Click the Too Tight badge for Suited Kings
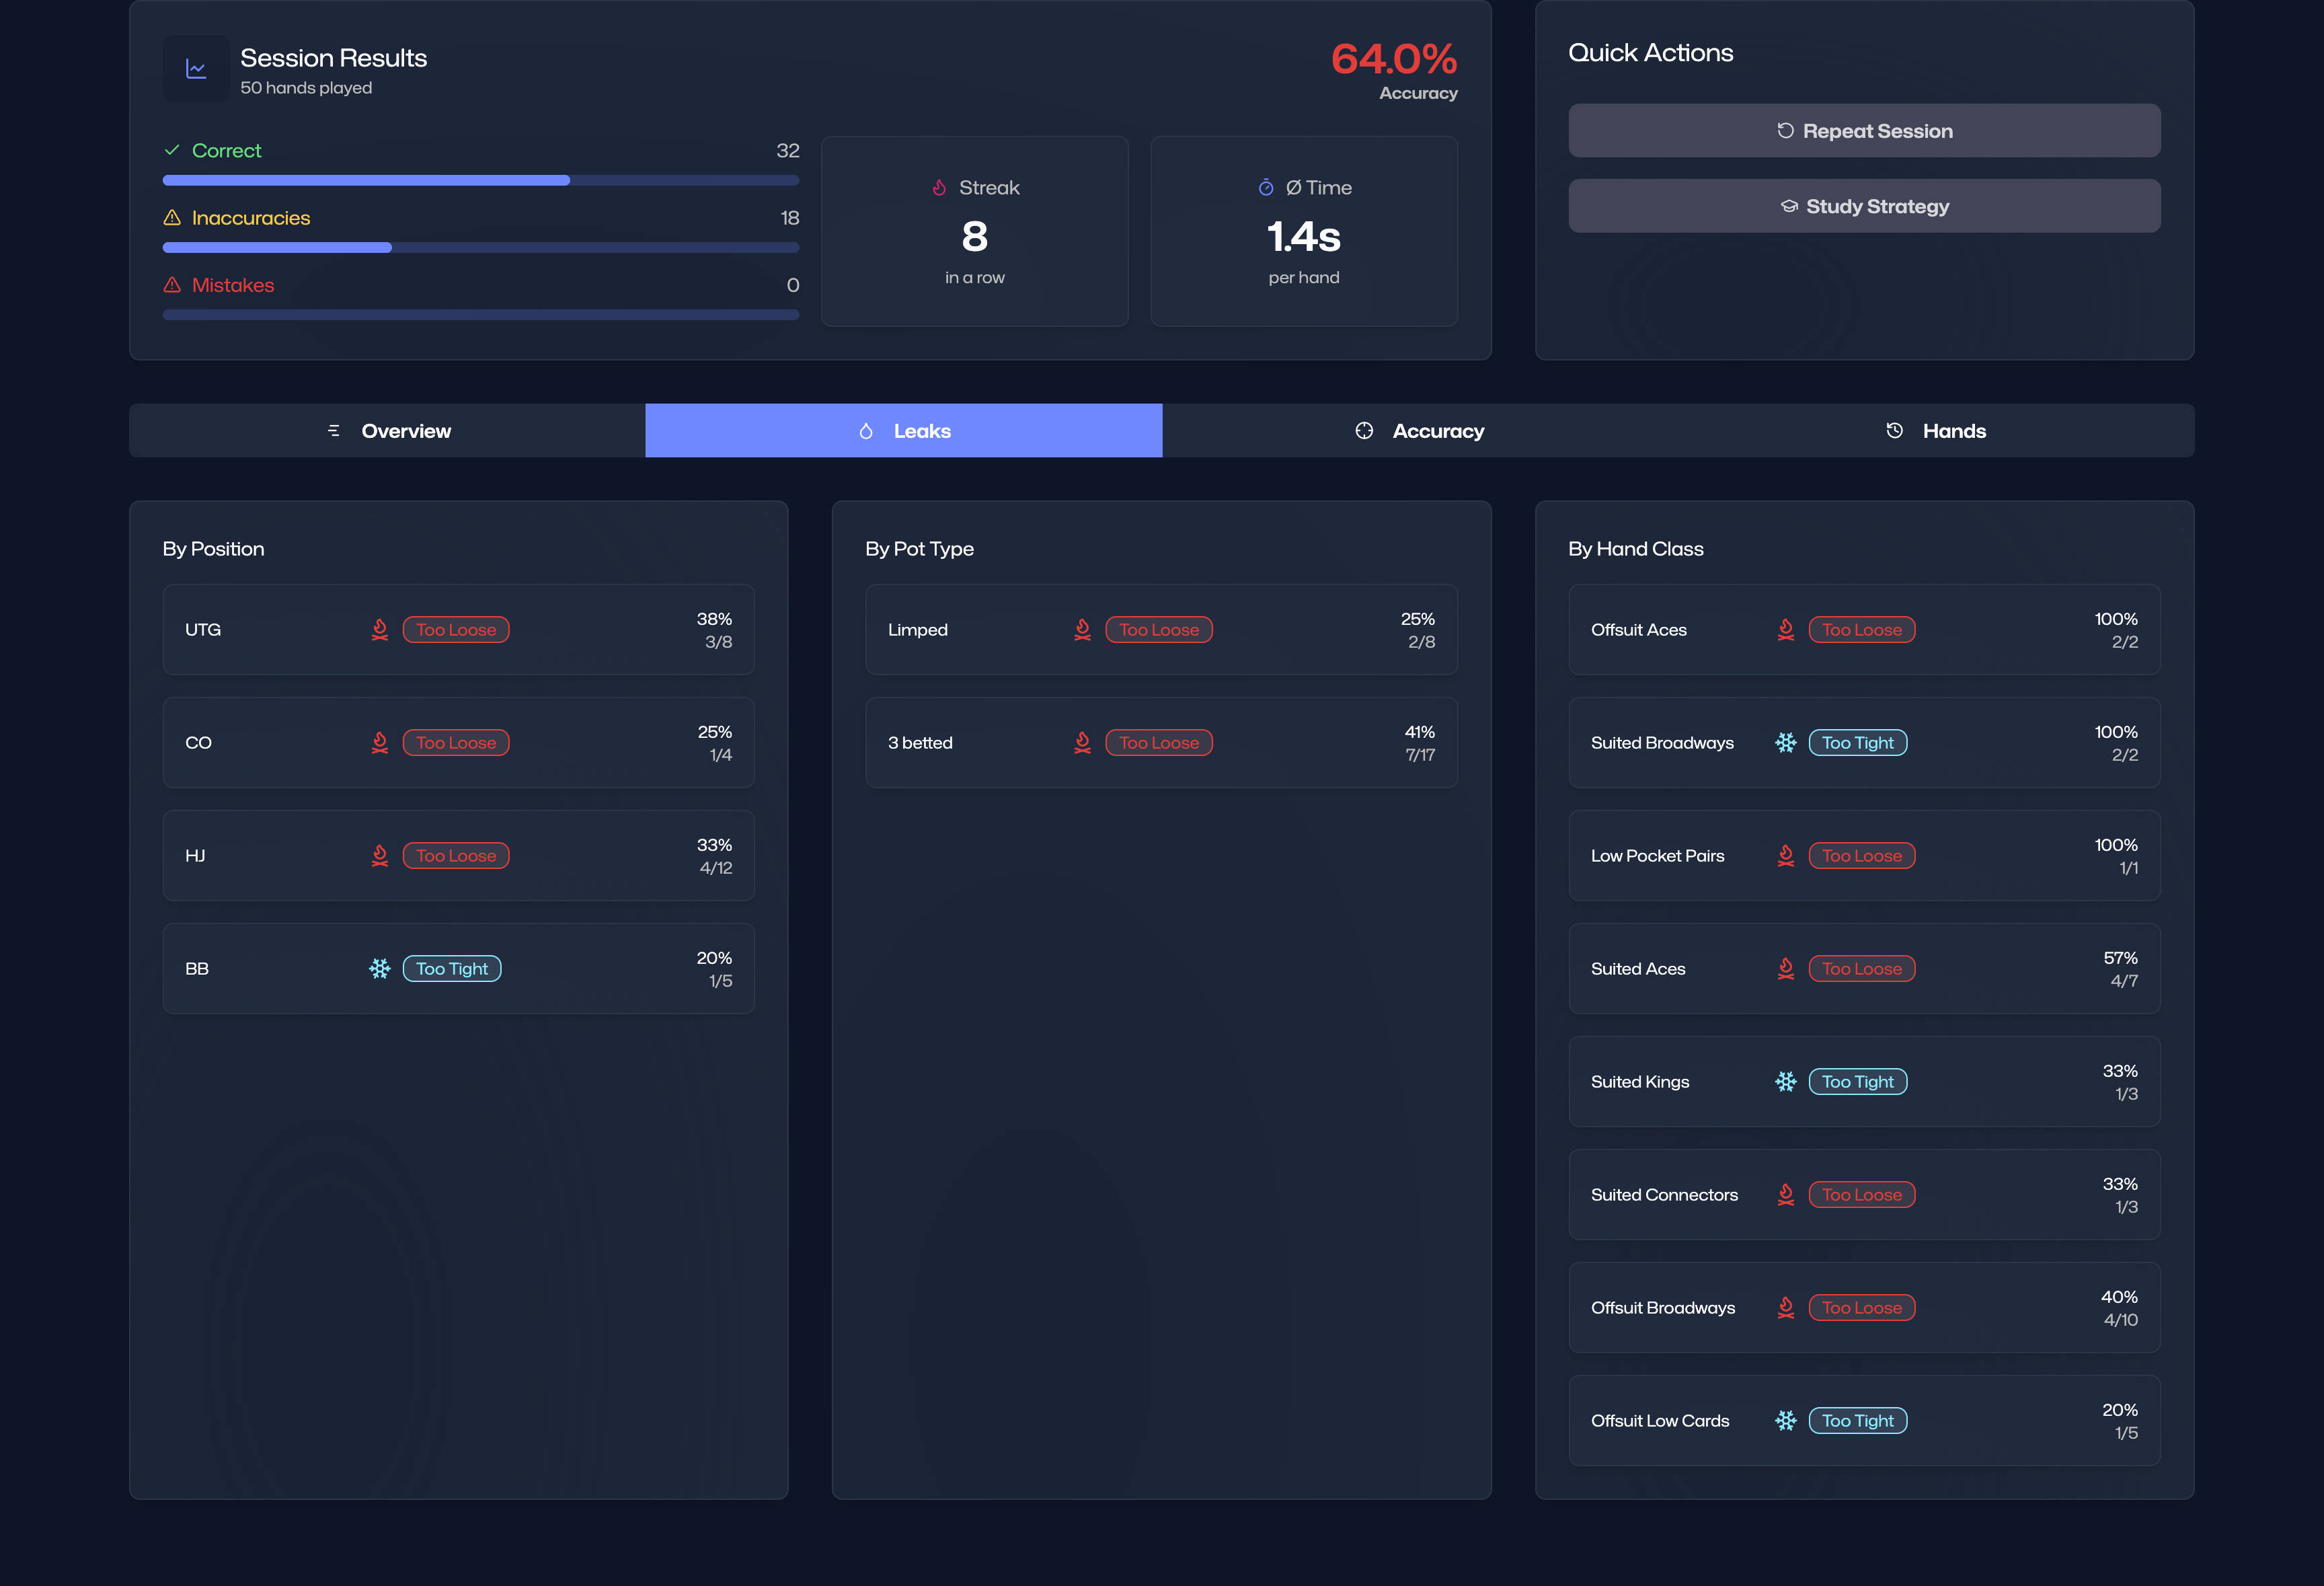 coord(1857,1082)
